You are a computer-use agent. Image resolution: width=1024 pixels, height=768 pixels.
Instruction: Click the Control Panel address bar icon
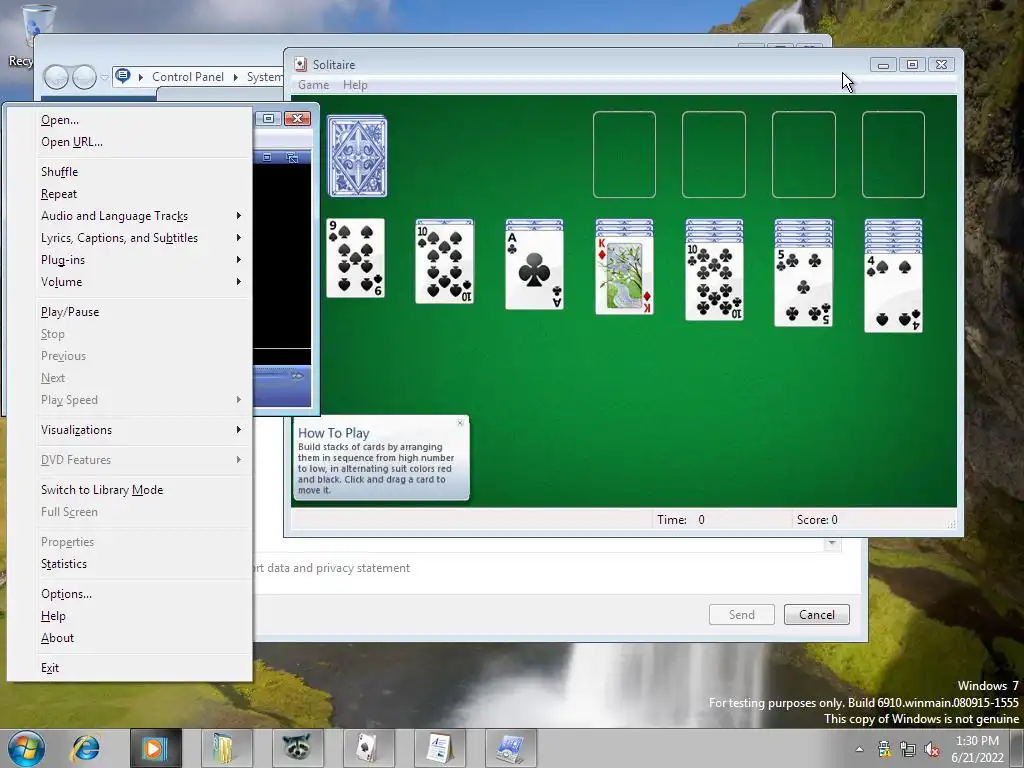click(x=123, y=76)
